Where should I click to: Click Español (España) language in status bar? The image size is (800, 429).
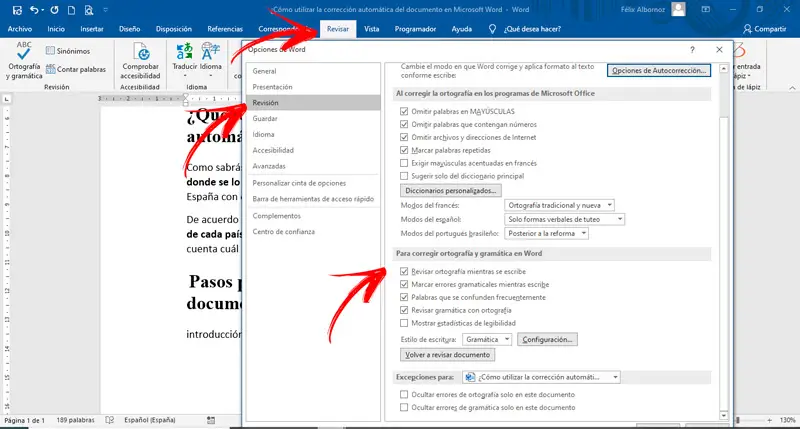click(149, 420)
